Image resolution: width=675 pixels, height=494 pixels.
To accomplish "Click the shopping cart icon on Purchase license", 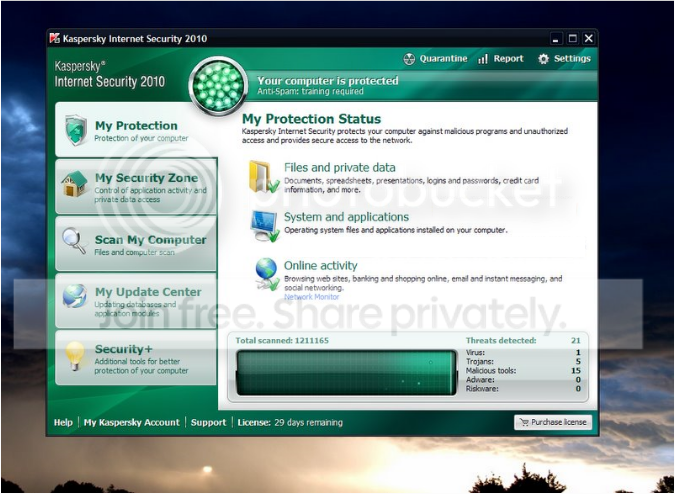I will [x=524, y=422].
